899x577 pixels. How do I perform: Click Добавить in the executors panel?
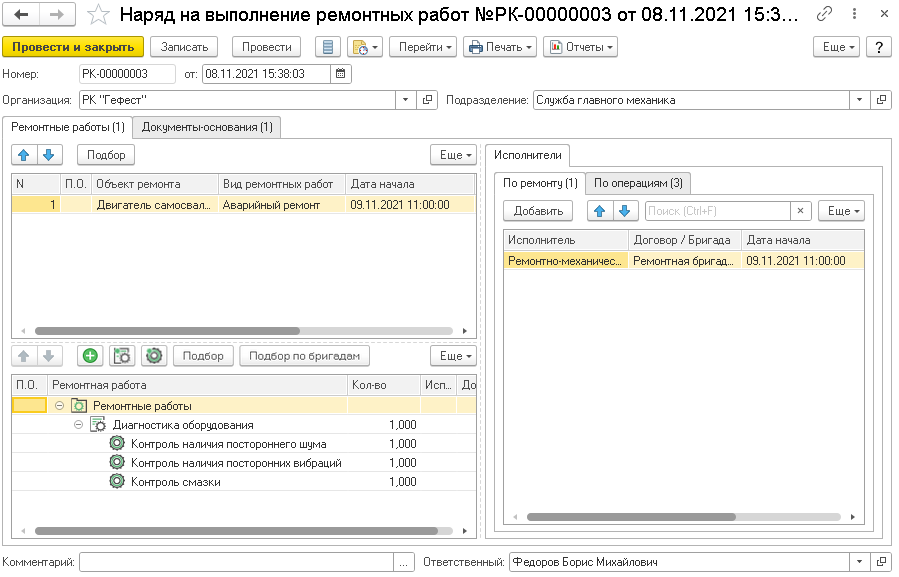point(538,211)
